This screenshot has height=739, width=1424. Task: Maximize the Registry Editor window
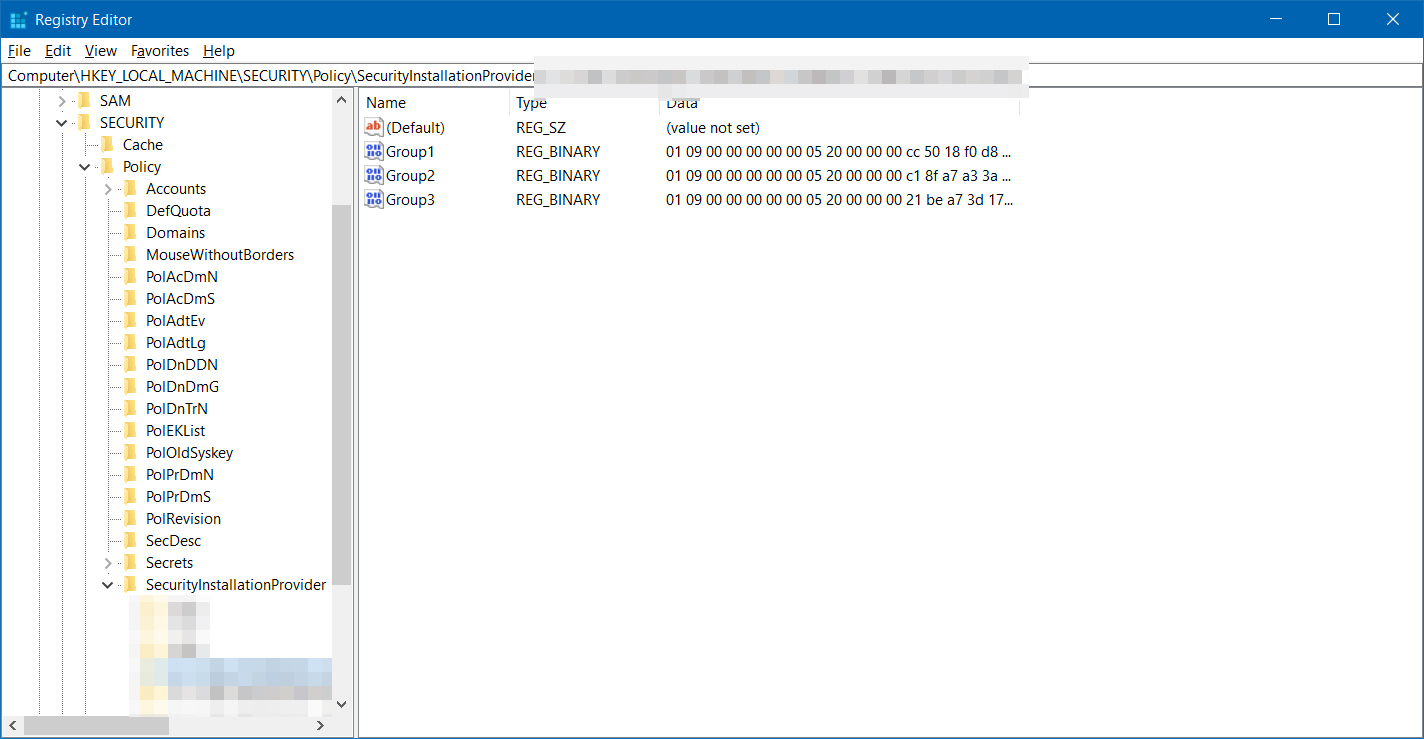tap(1334, 19)
